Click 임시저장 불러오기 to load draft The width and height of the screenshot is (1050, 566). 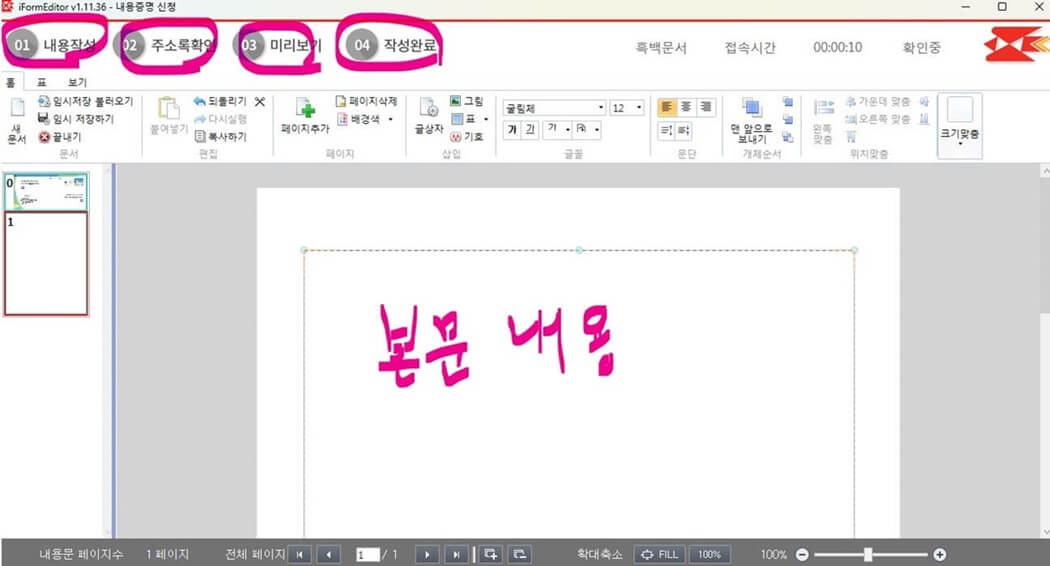coord(85,101)
